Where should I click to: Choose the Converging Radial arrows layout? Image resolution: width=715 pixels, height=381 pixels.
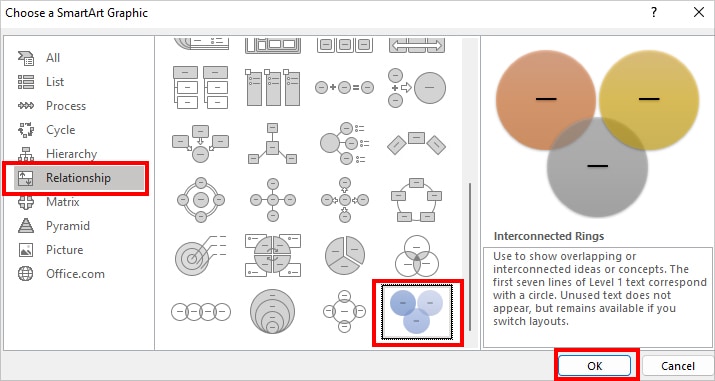[345, 200]
